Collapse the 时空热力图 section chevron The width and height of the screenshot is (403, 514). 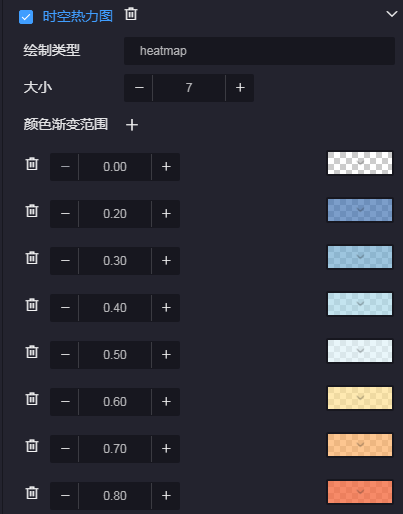pyautogui.click(x=392, y=14)
